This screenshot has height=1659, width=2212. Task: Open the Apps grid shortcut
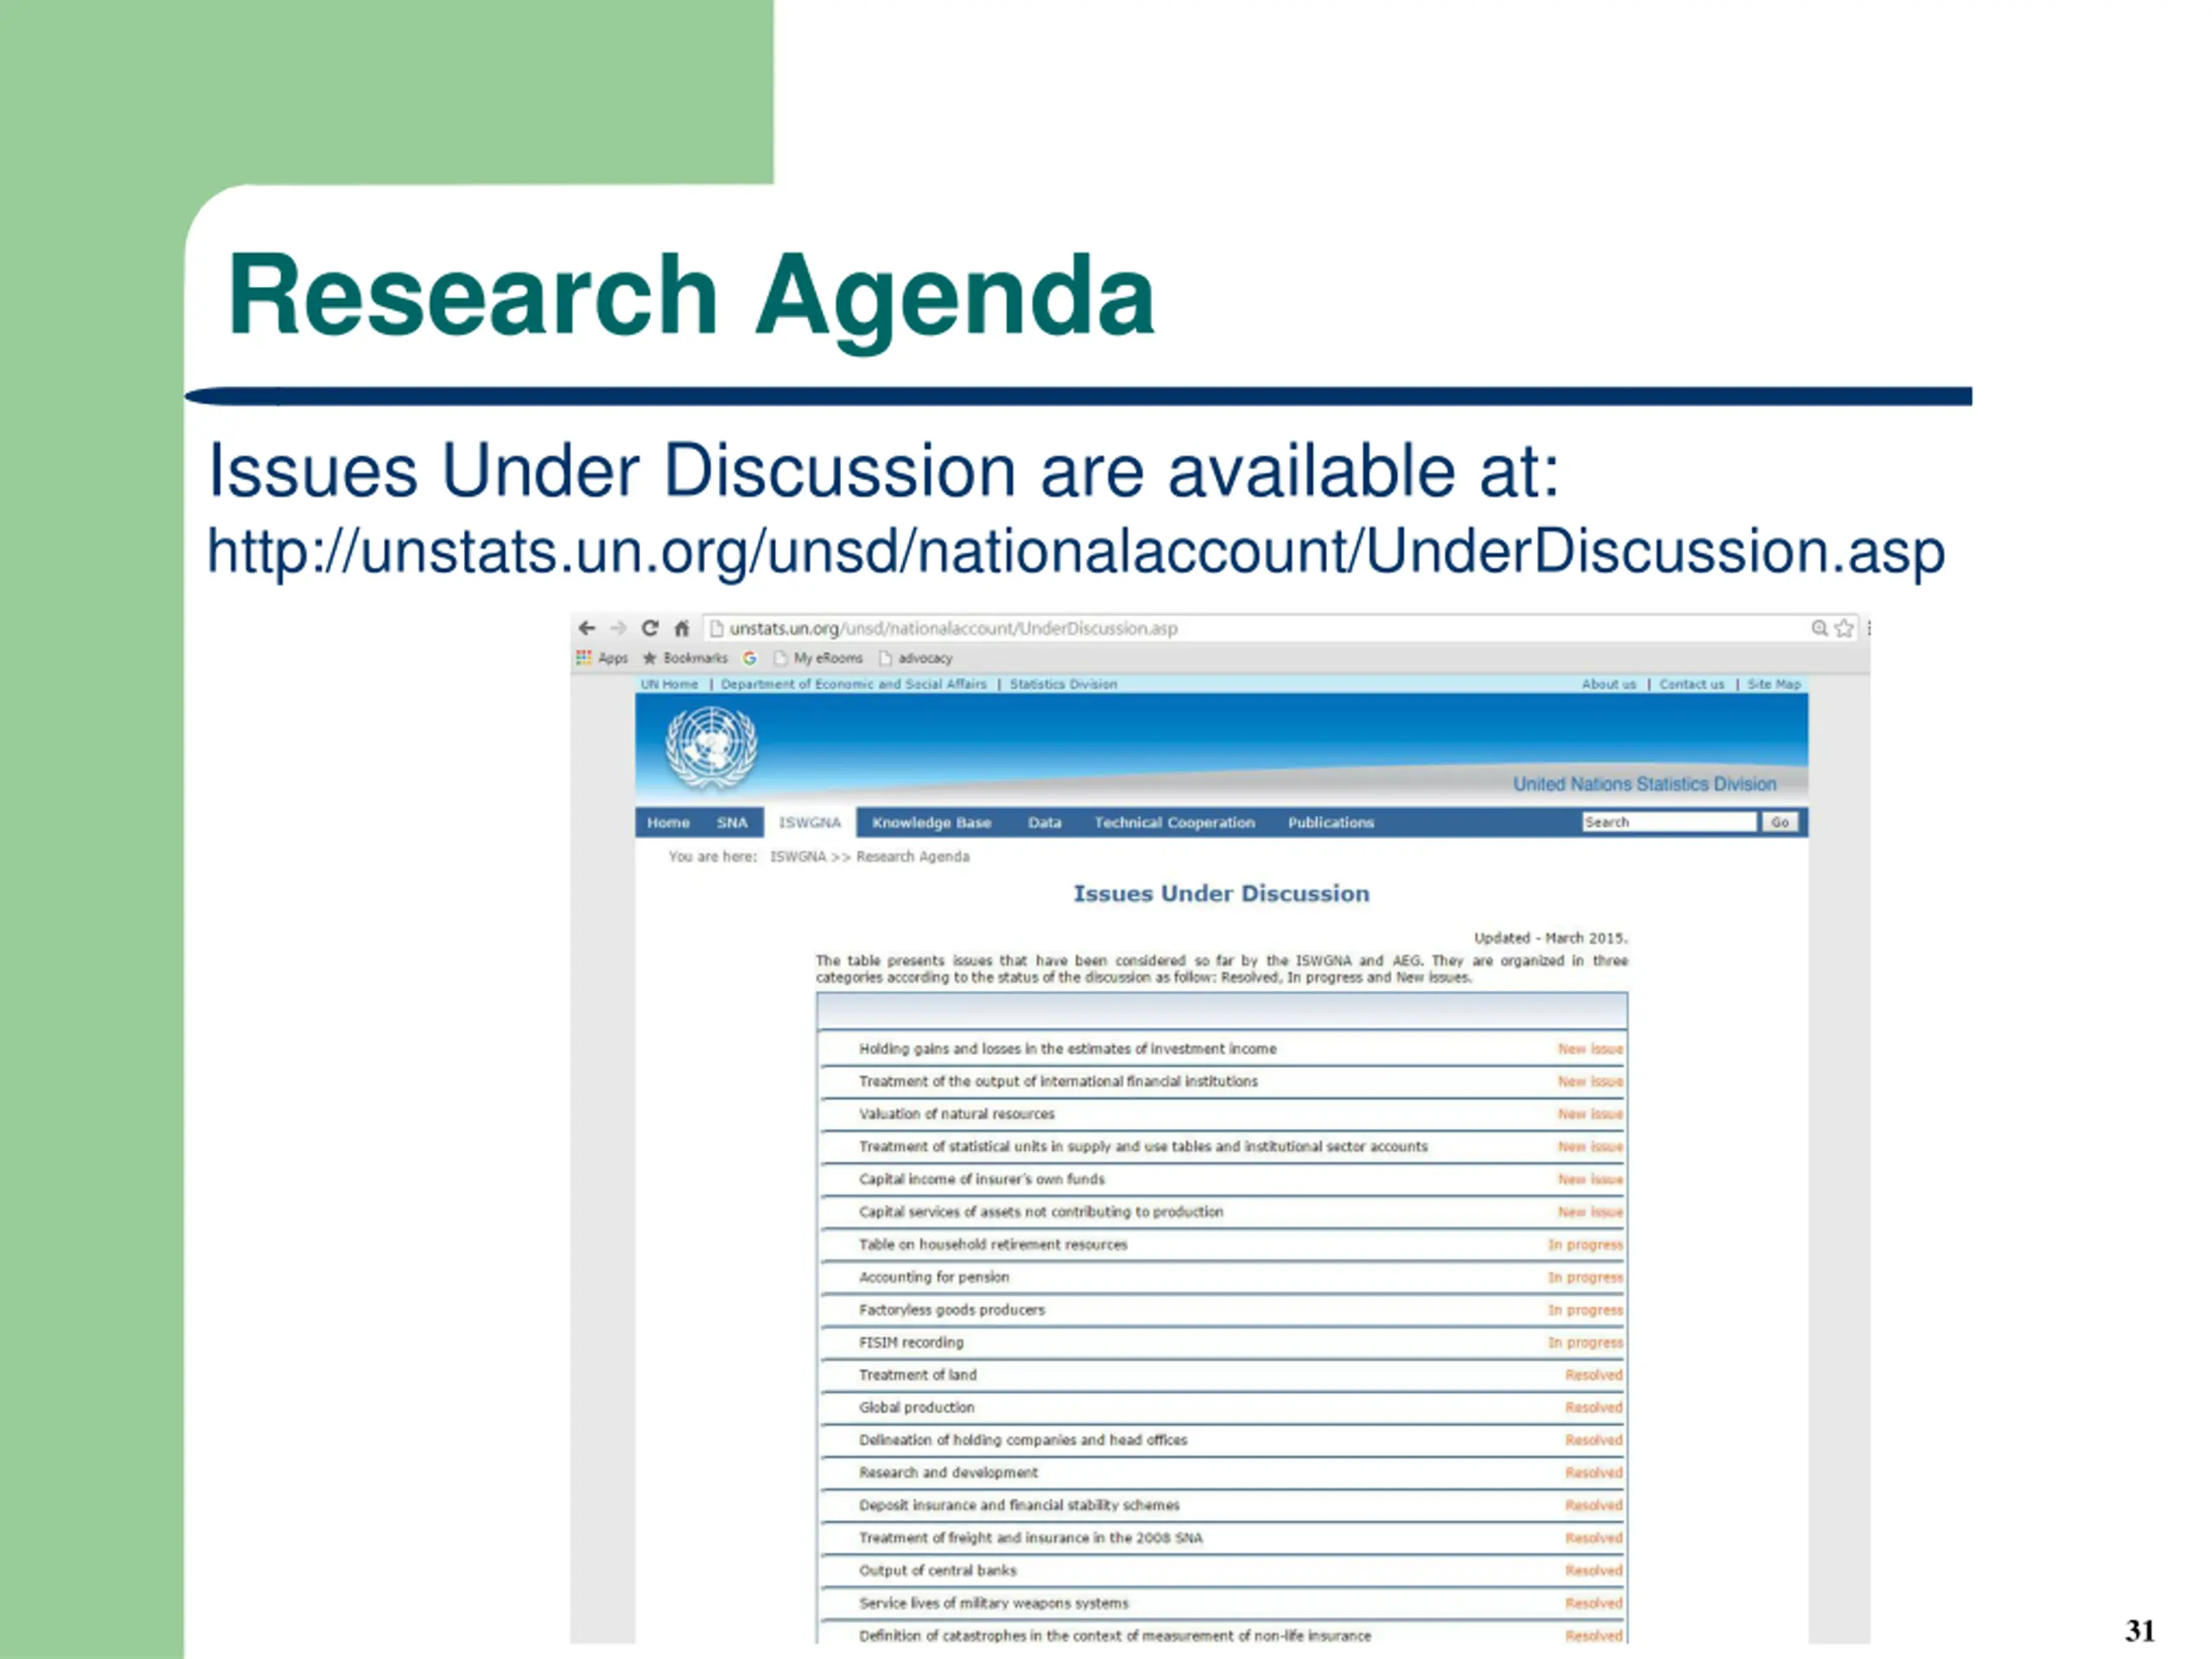[602, 658]
